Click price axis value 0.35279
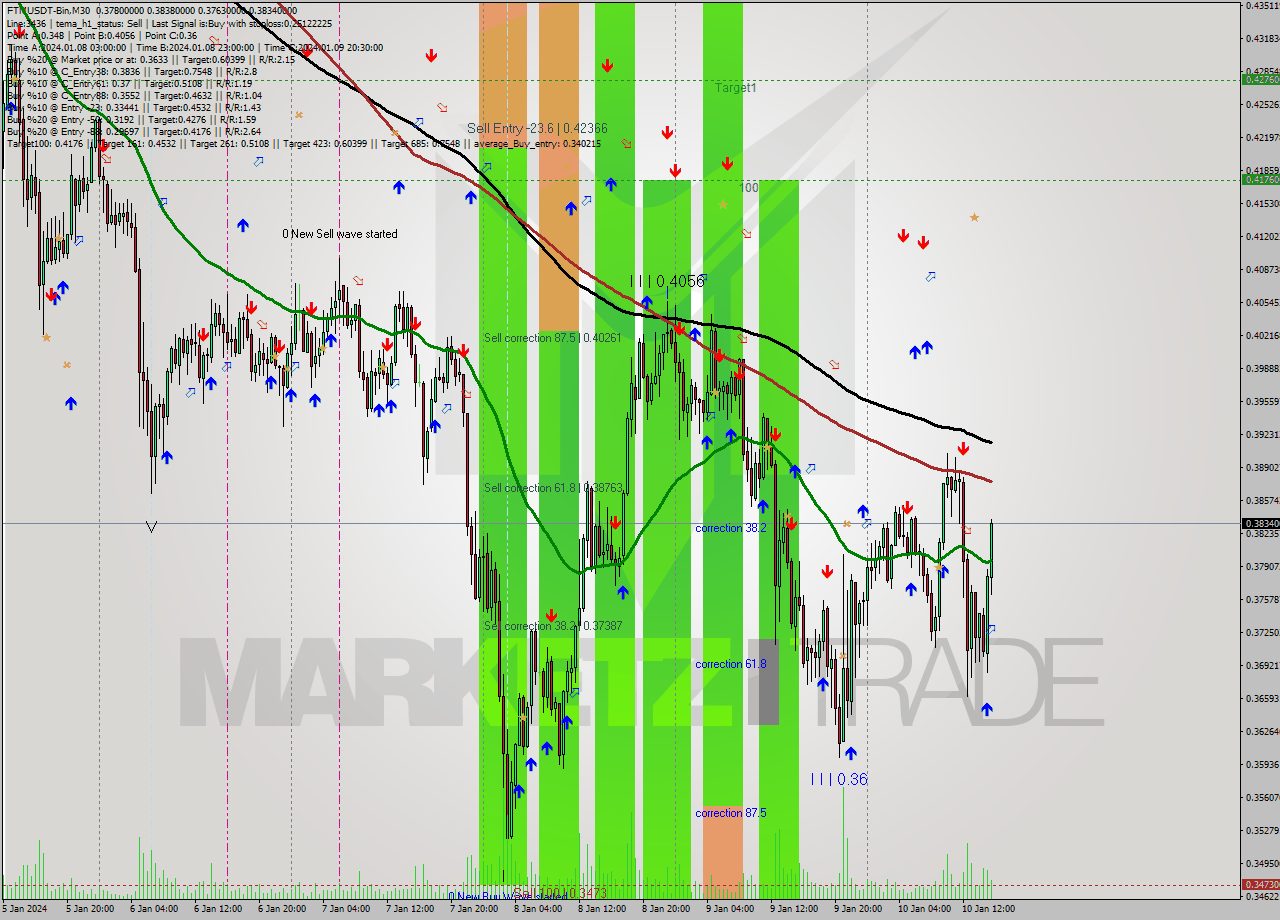Image resolution: width=1280 pixels, height=920 pixels. coord(1262,831)
